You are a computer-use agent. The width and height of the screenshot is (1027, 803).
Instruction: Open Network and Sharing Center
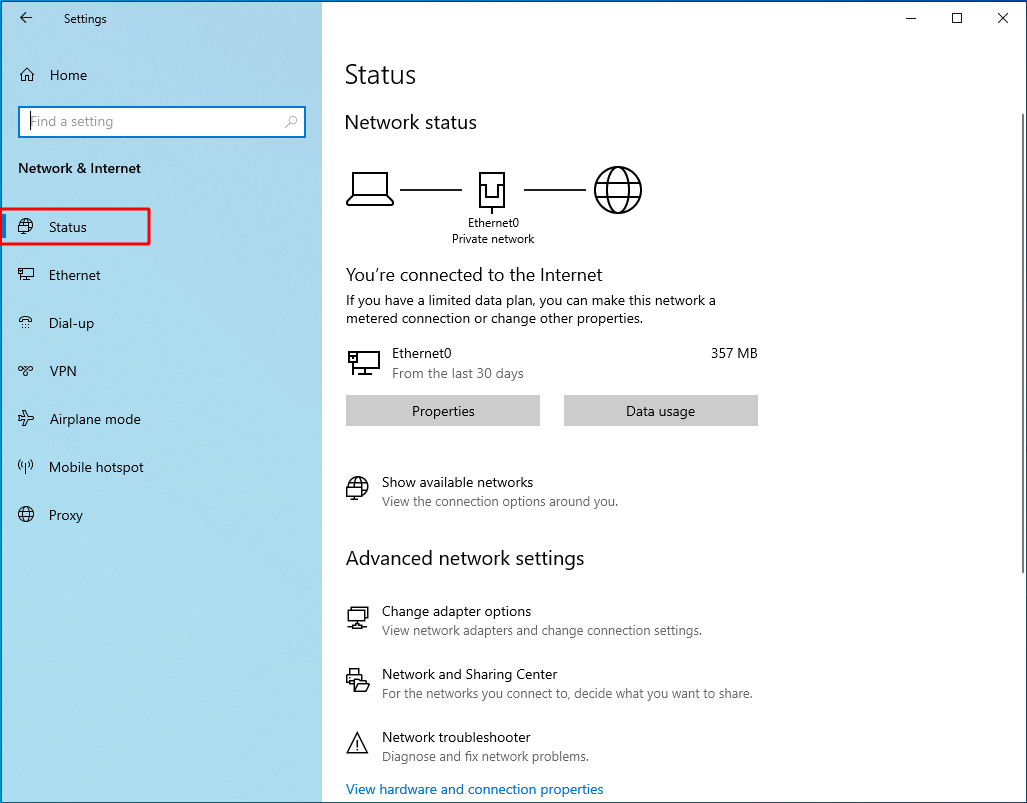(x=470, y=674)
